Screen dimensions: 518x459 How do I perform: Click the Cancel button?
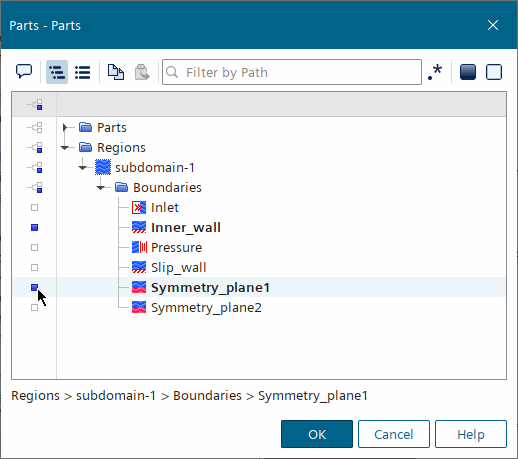click(394, 434)
